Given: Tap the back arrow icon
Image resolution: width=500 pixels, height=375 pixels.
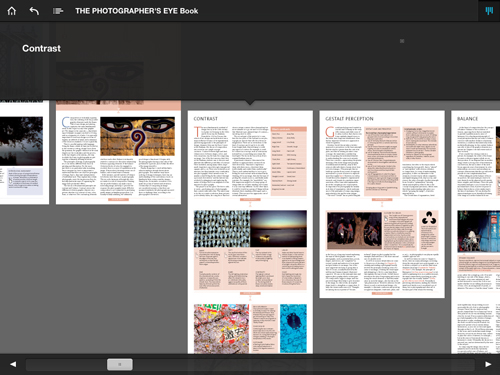Looking at the screenshot, I should coord(34,11).
